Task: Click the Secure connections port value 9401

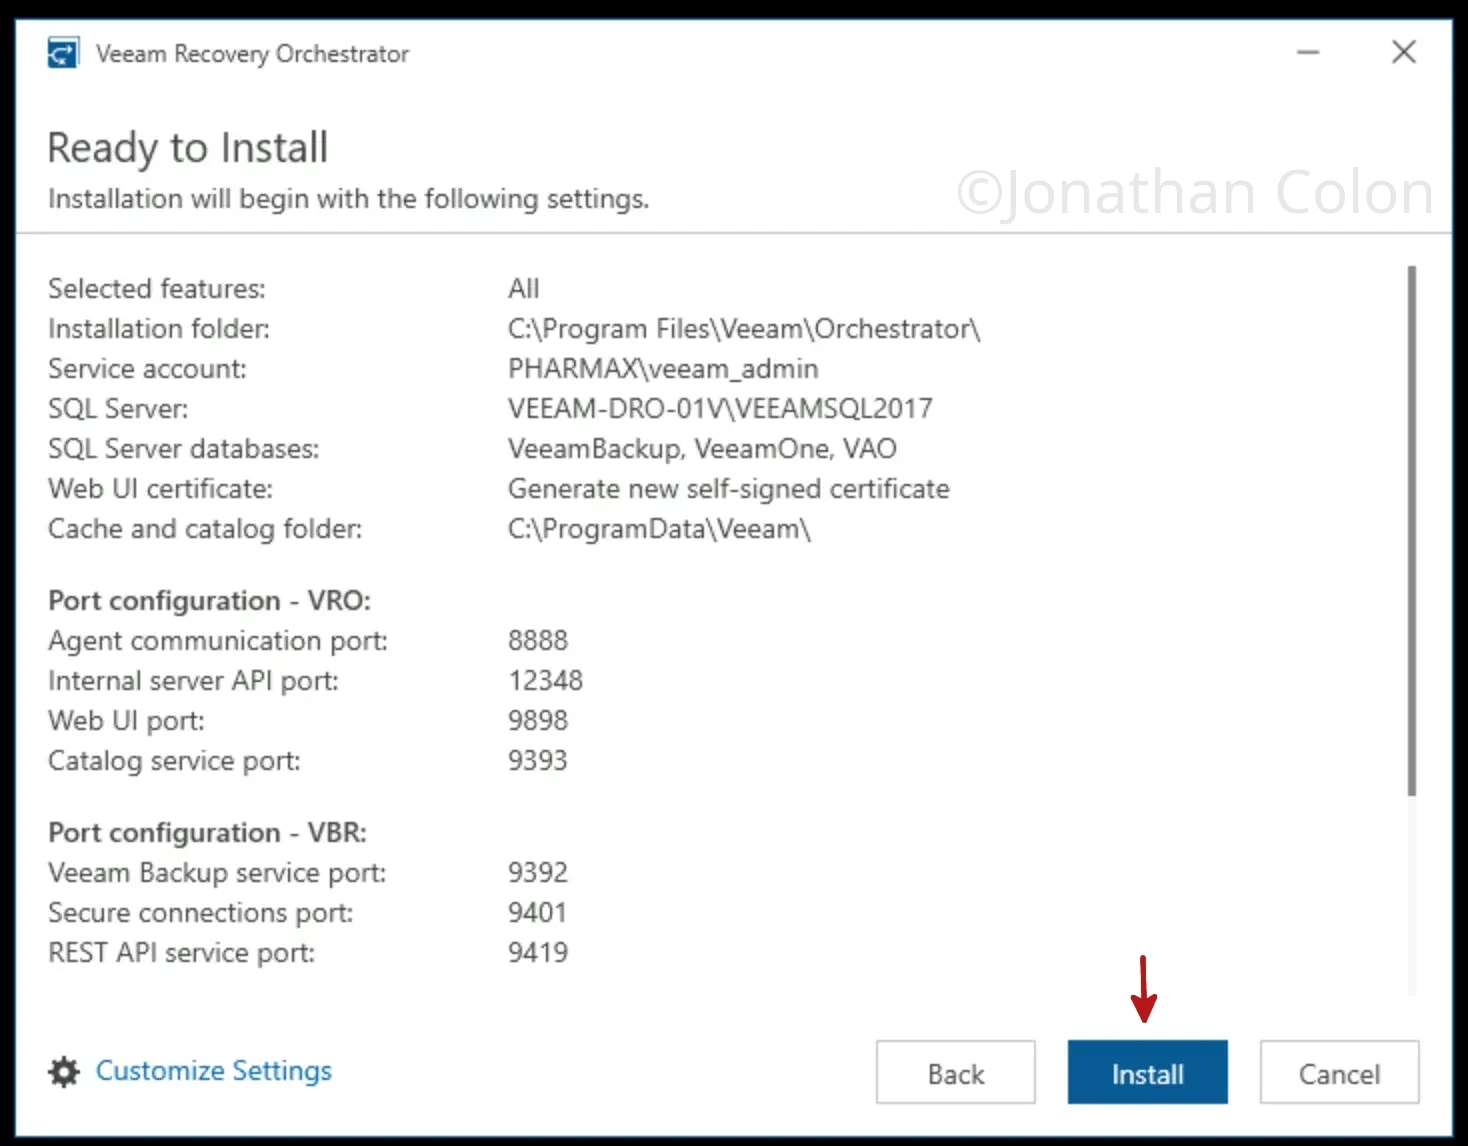Action: 538,913
